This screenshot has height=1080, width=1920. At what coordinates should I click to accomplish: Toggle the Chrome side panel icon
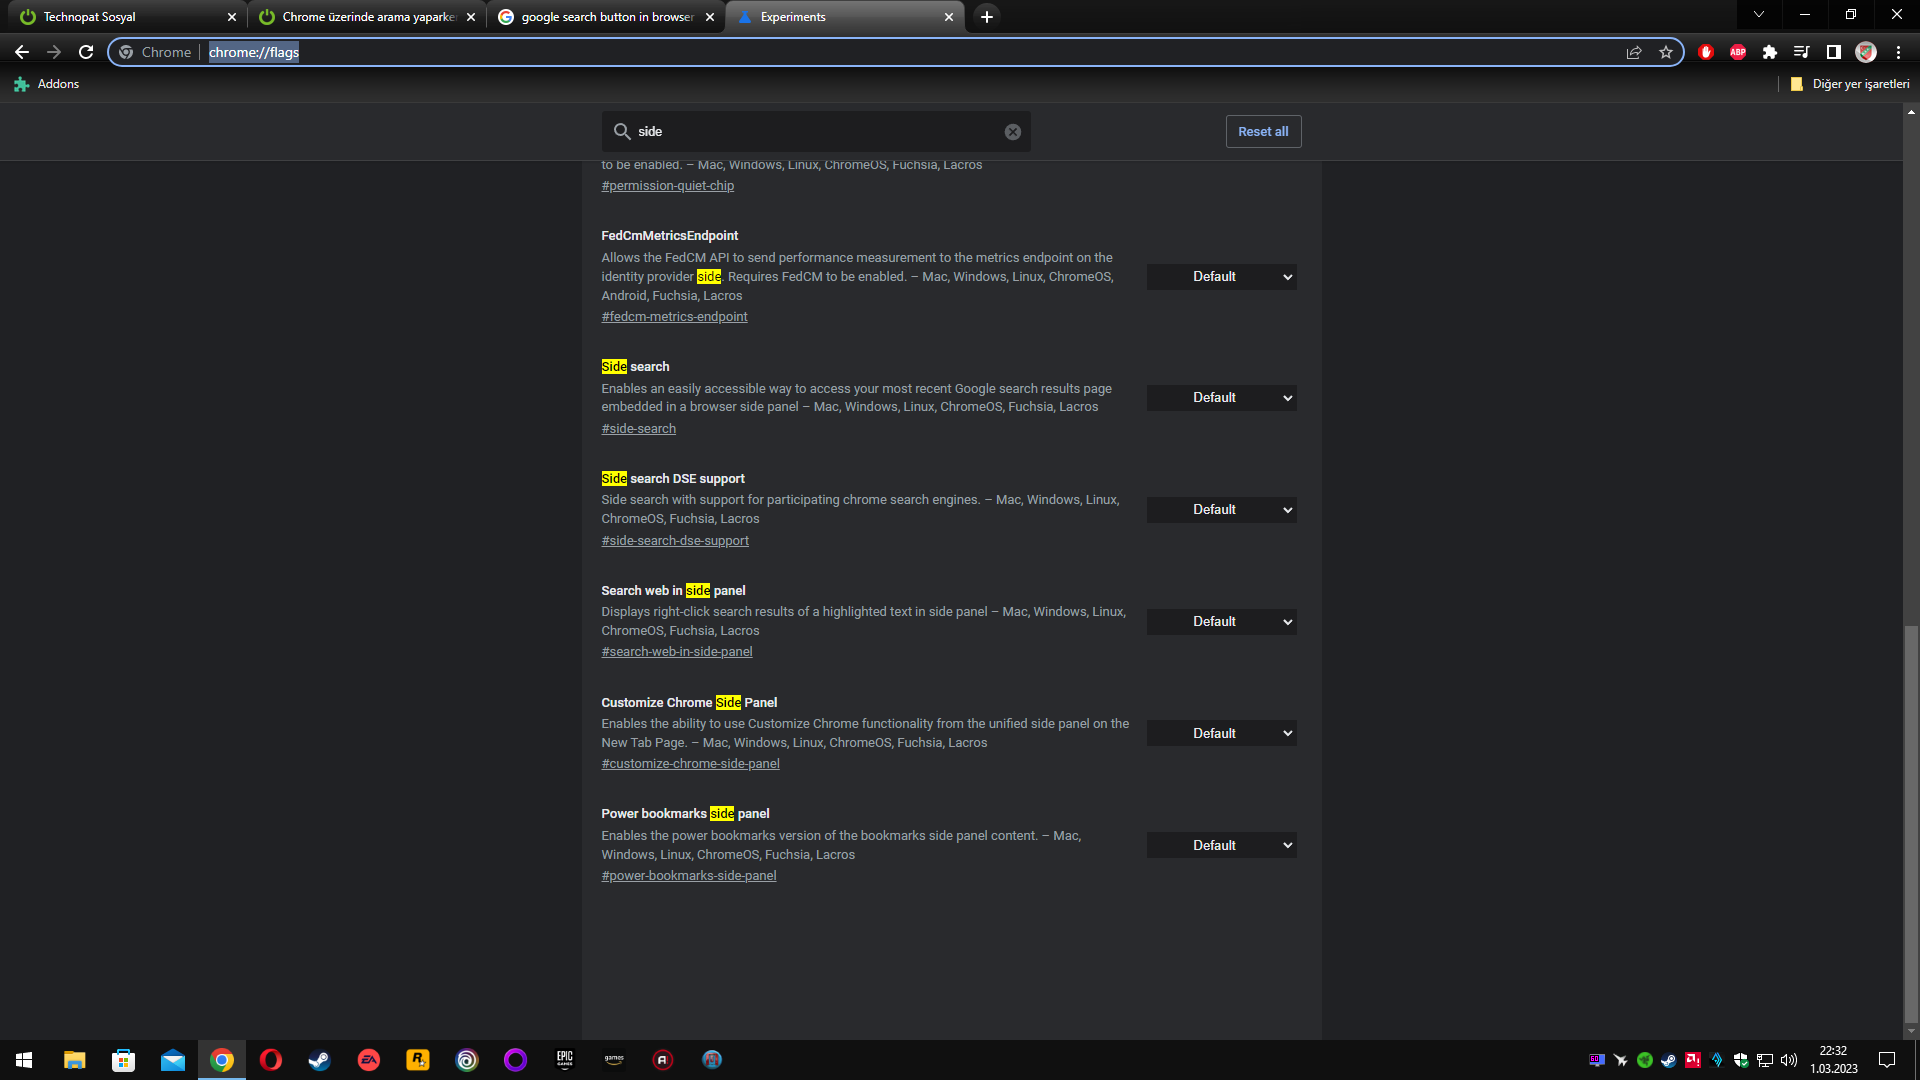(1833, 52)
